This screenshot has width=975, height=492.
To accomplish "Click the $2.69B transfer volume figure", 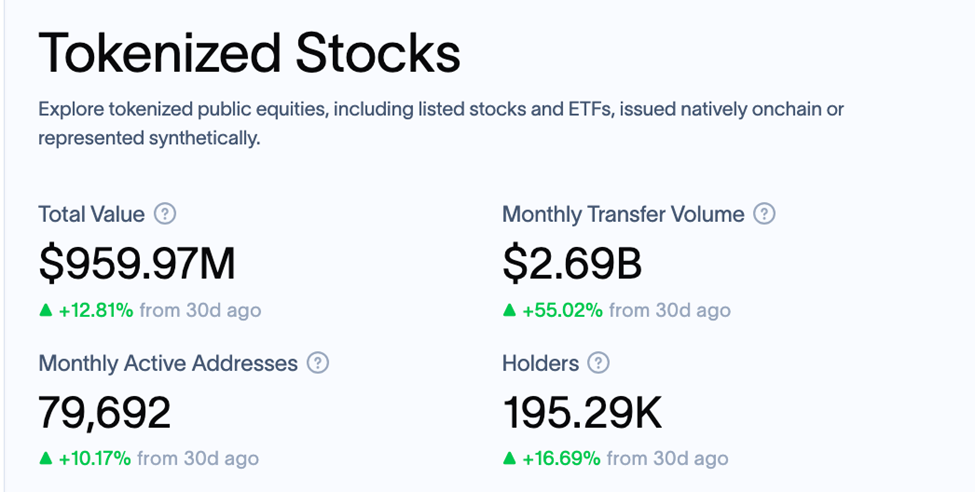I will [x=572, y=263].
